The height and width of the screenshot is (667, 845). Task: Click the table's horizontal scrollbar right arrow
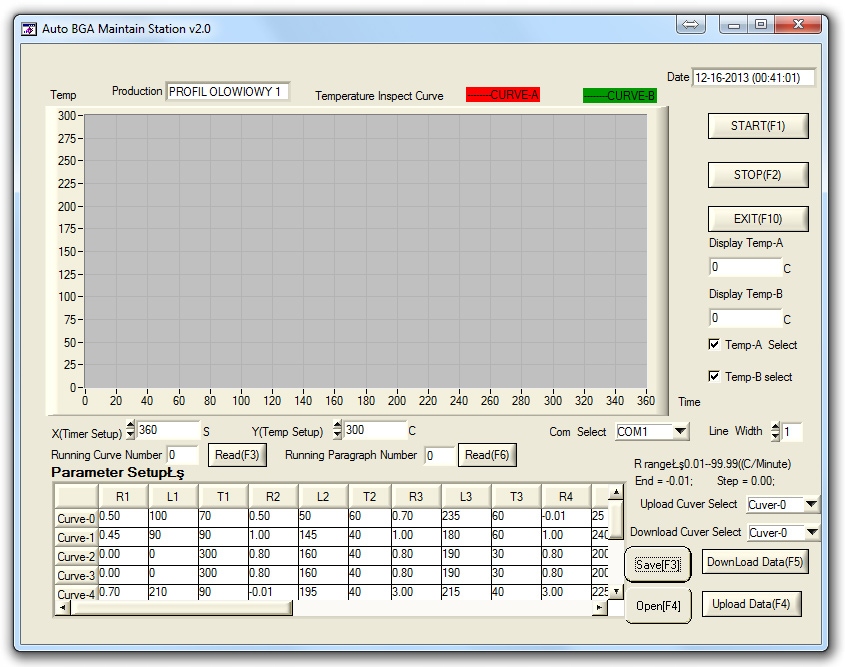(599, 607)
